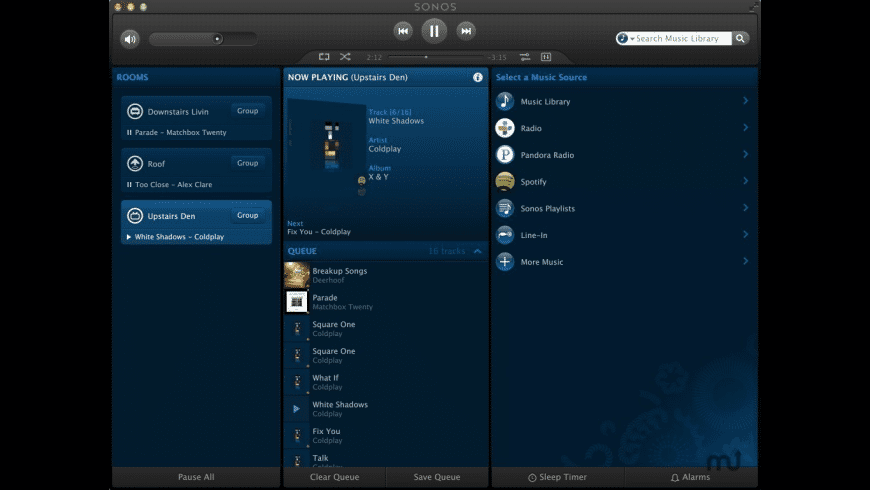Viewport: 870px width, 490px height.
Task: Group the Roof room
Action: (247, 163)
